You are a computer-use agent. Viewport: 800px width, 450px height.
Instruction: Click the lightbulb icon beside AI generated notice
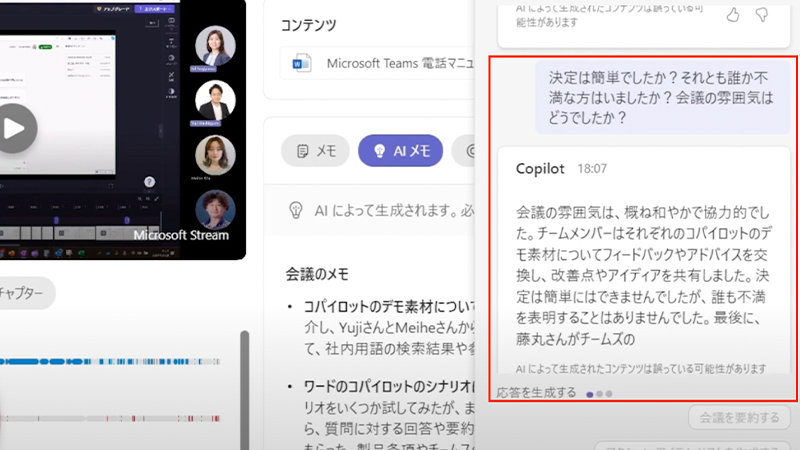(296, 210)
